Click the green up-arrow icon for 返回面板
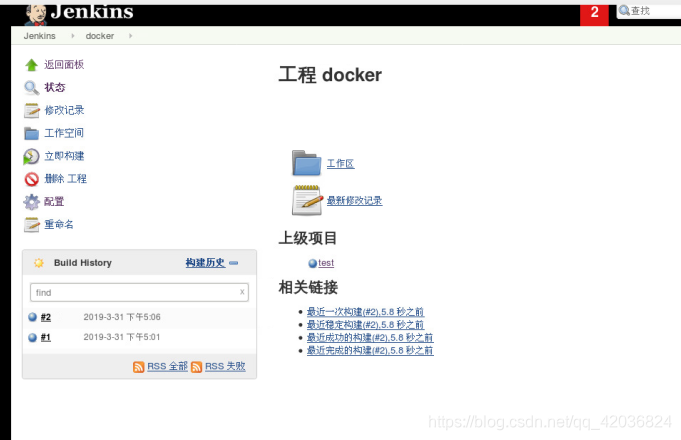Image resolution: width=681 pixels, height=440 pixels. 31,65
